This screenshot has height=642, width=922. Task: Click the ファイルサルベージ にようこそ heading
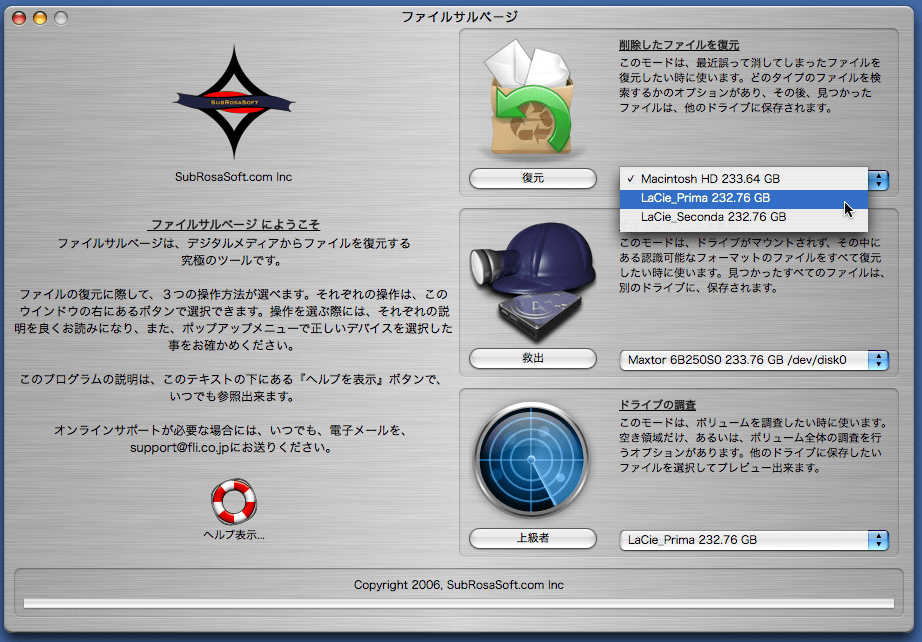click(233, 225)
